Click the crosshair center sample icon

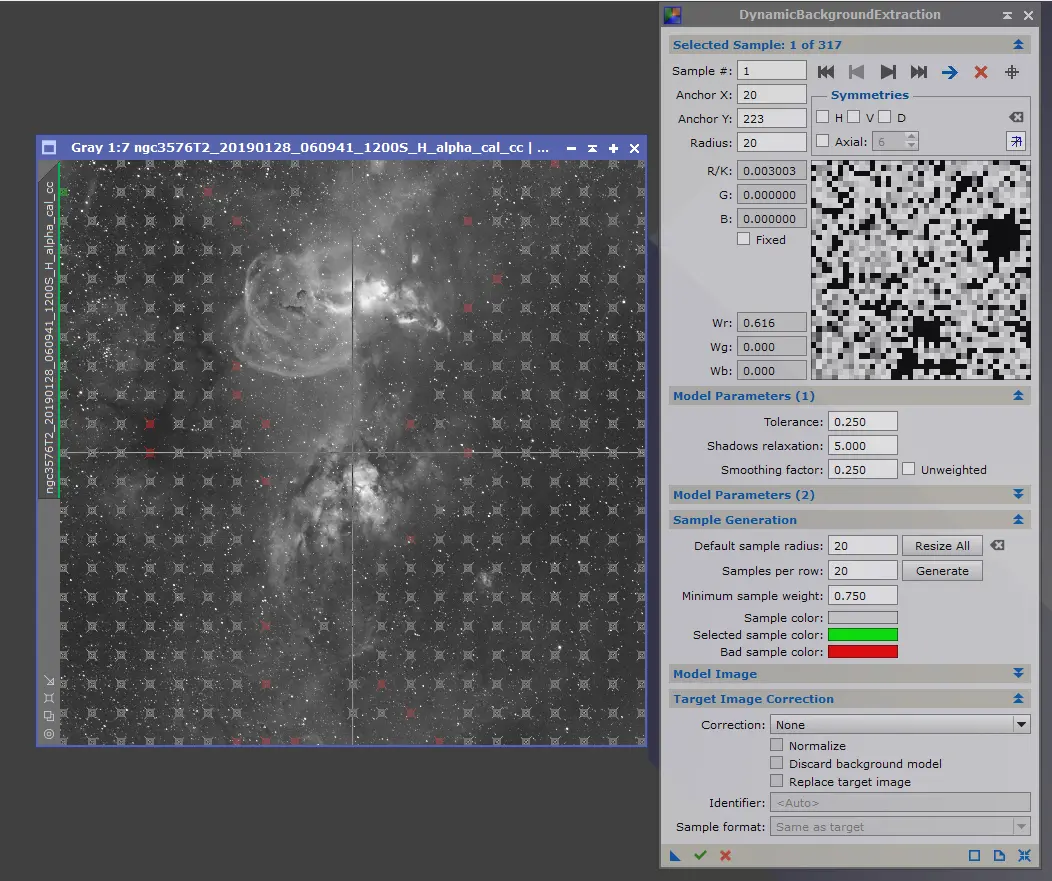tap(1012, 72)
